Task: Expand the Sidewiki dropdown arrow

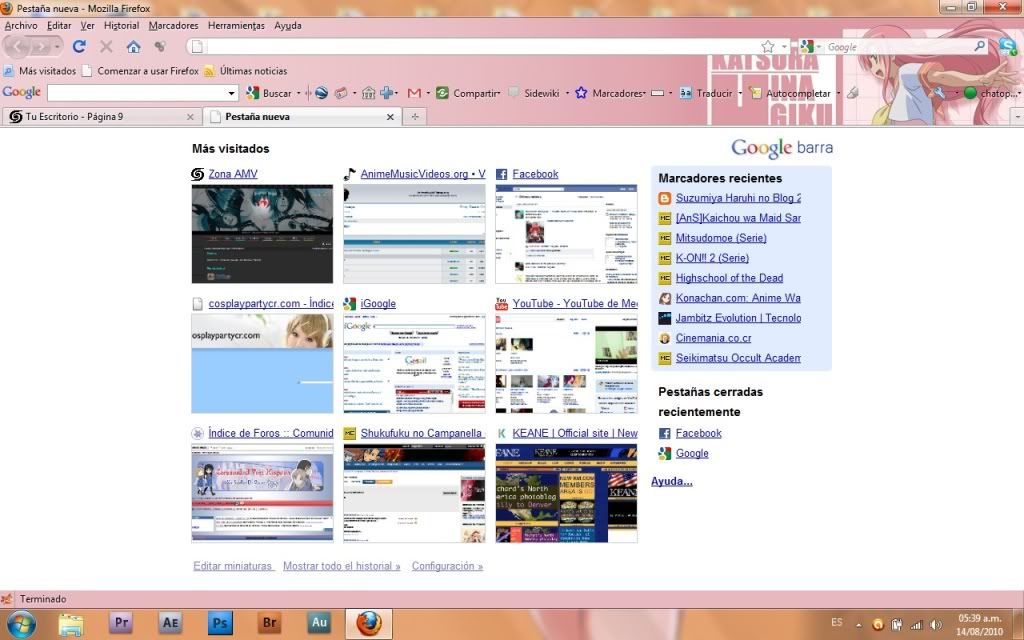Action: point(567,93)
